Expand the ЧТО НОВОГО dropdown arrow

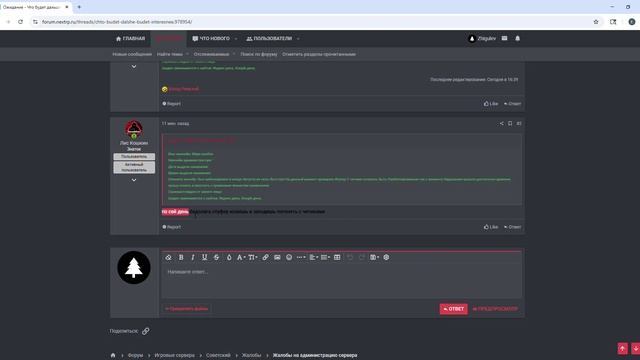click(x=236, y=39)
